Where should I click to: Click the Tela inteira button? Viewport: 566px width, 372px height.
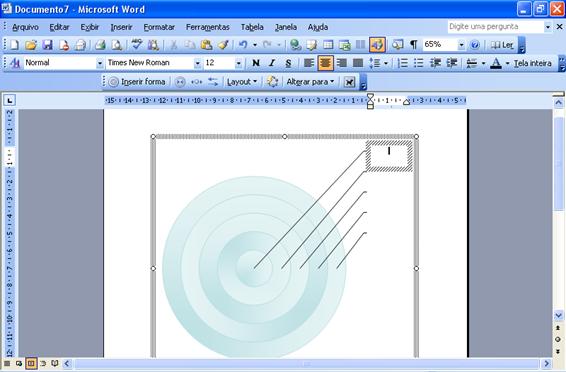(x=533, y=64)
